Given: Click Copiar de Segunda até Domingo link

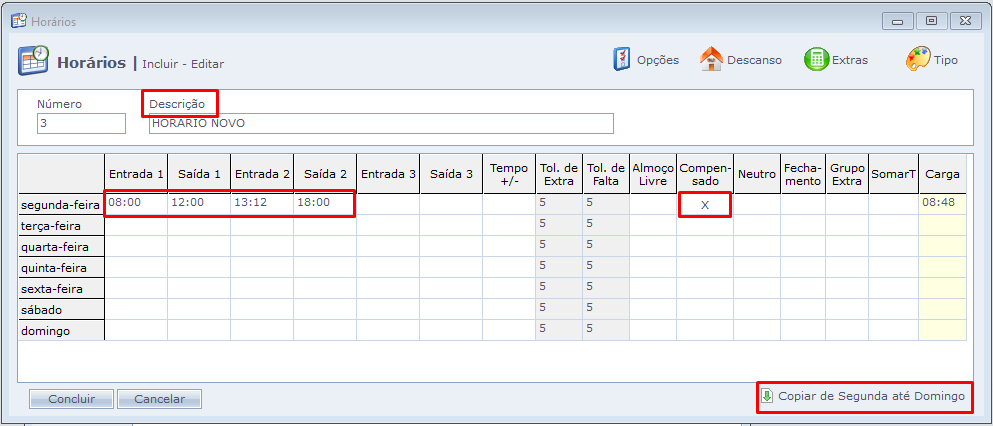Looking at the screenshot, I should (871, 396).
